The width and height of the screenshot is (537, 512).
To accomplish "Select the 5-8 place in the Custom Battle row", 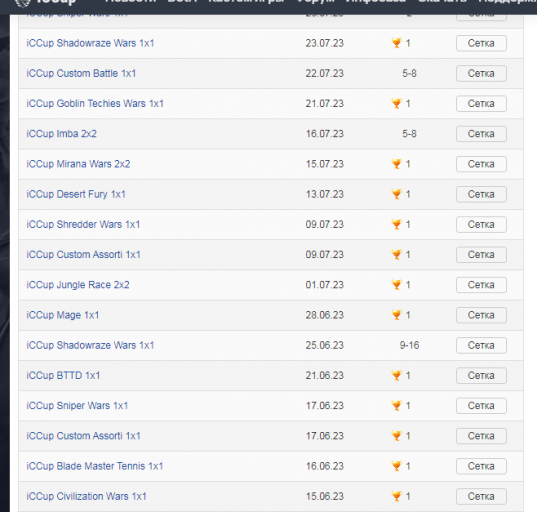I will click(409, 73).
